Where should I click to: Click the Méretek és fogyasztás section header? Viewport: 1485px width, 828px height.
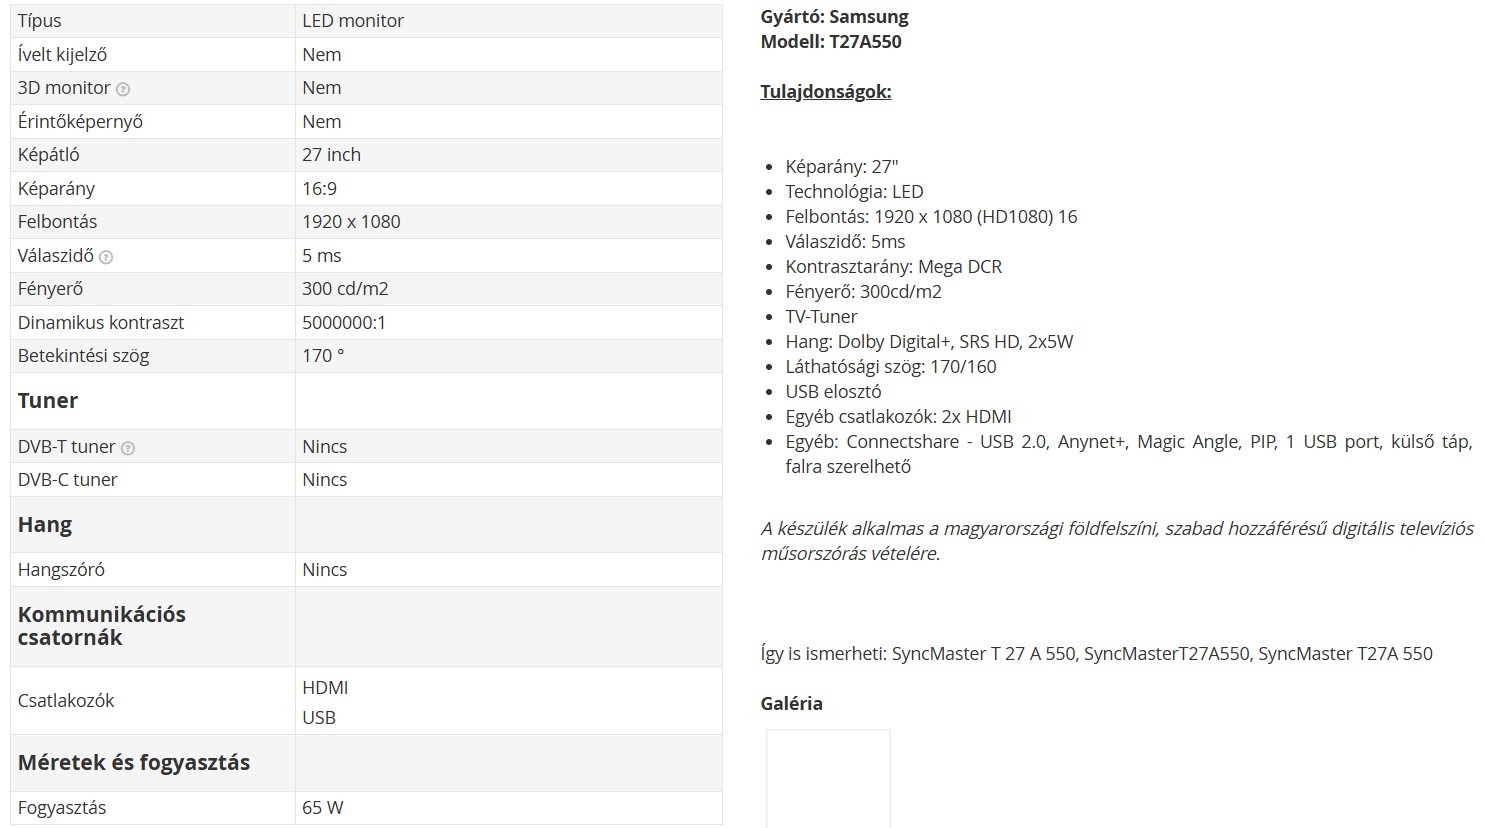pos(134,763)
